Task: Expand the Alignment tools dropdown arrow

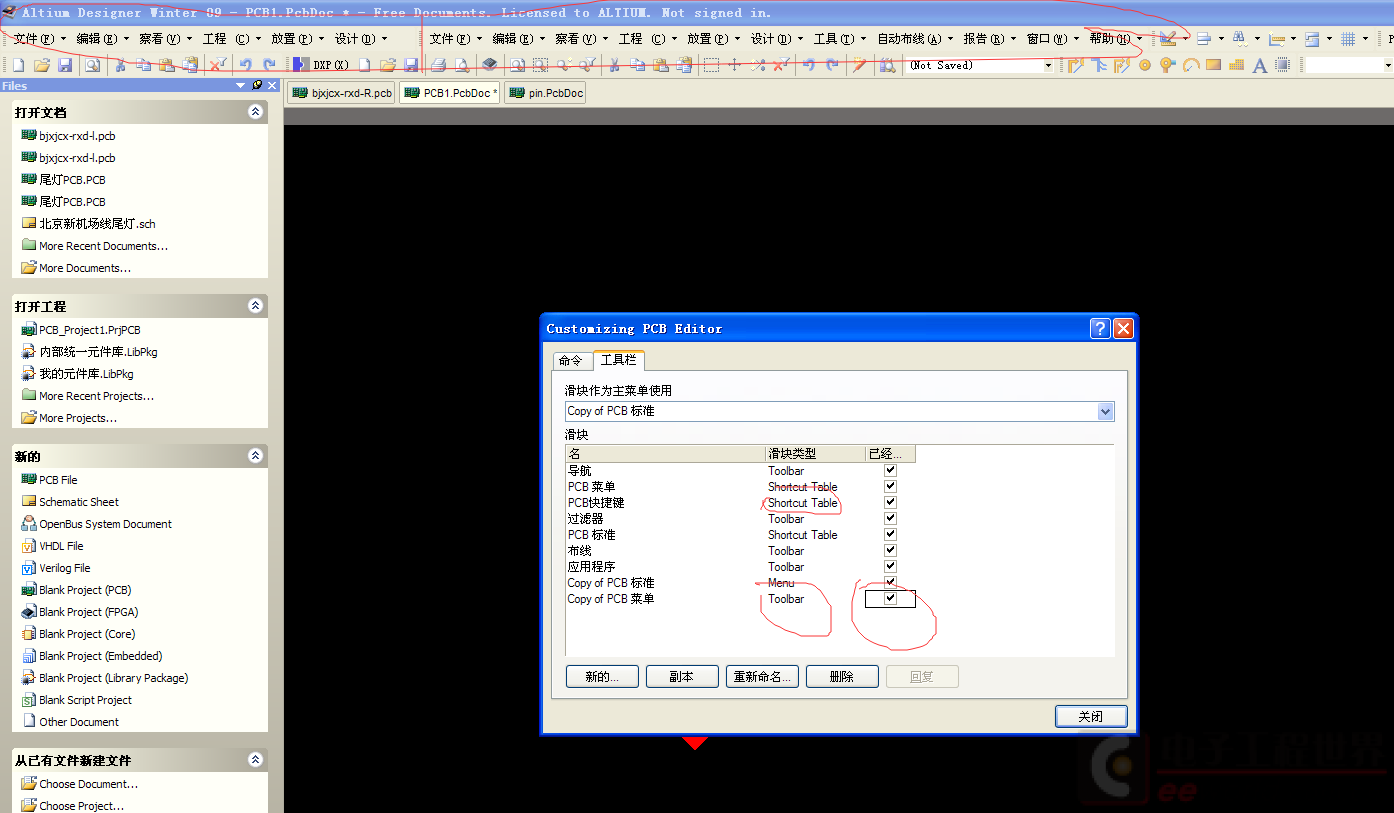Action: (1221, 39)
